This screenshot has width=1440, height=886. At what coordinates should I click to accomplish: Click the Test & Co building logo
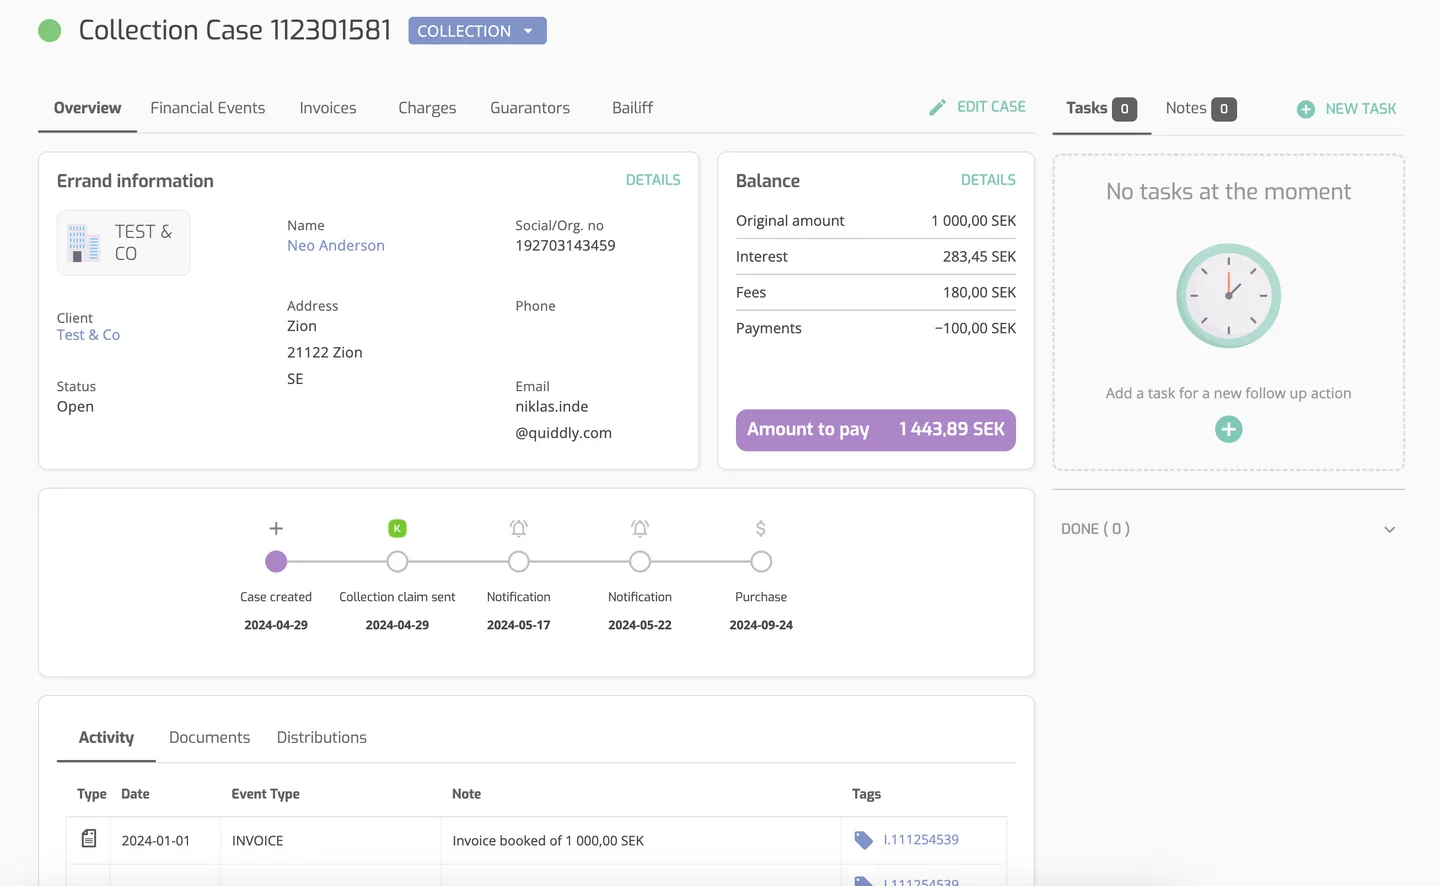click(x=84, y=243)
